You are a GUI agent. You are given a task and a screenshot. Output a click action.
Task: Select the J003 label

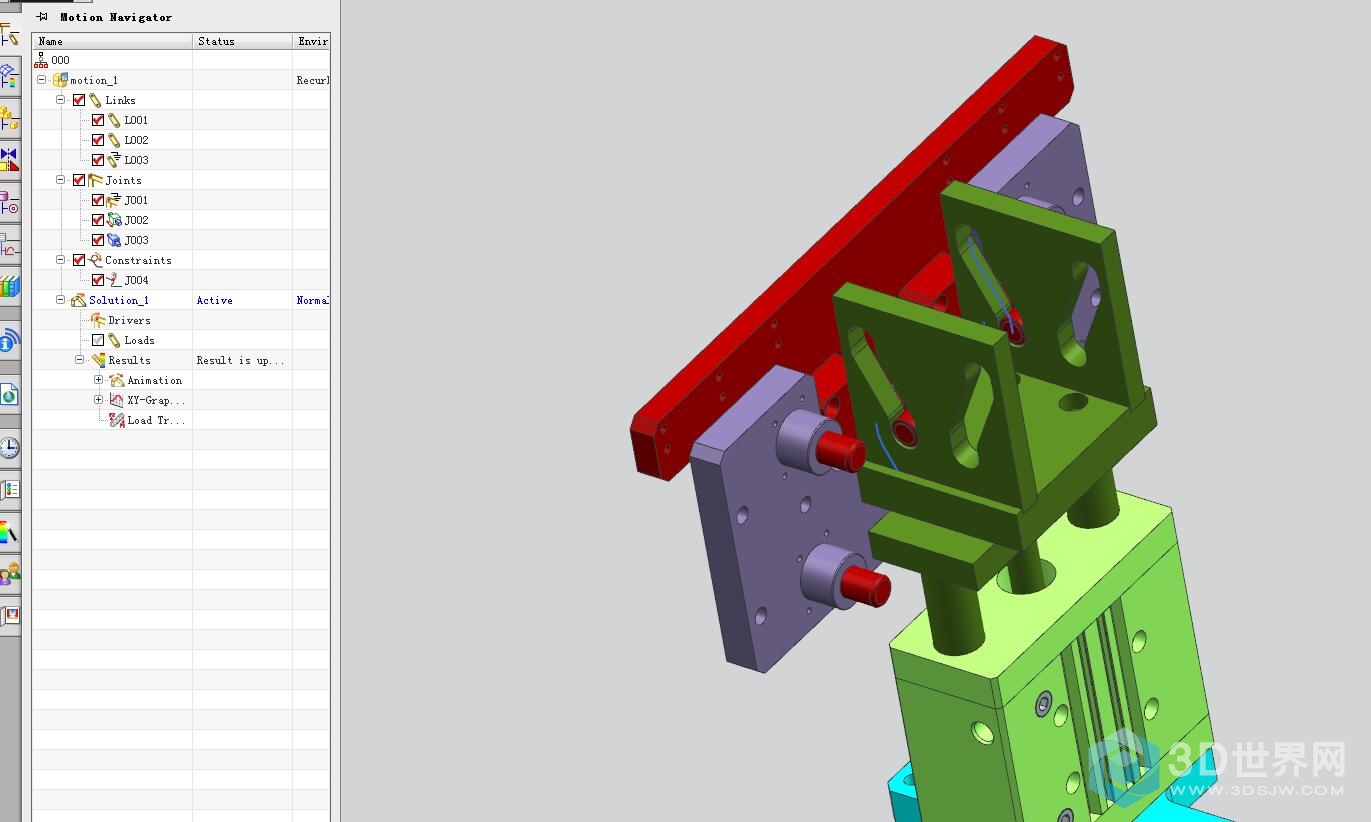pos(137,240)
